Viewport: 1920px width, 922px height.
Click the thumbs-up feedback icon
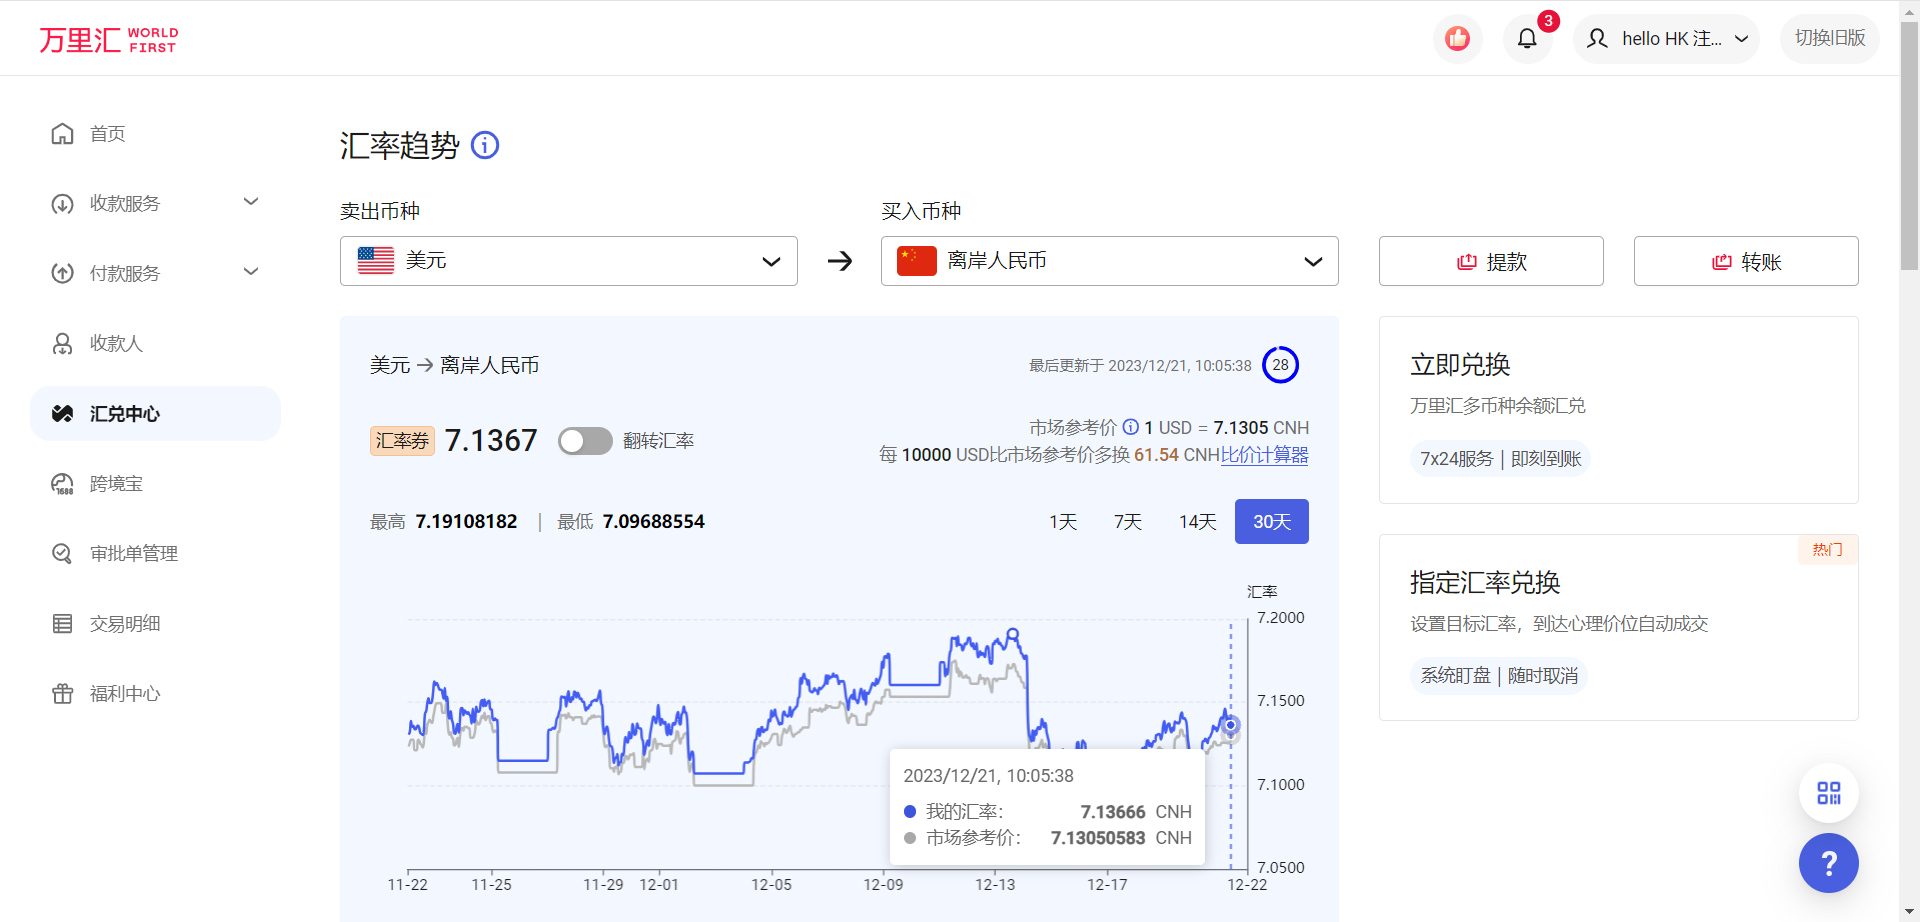click(x=1457, y=38)
